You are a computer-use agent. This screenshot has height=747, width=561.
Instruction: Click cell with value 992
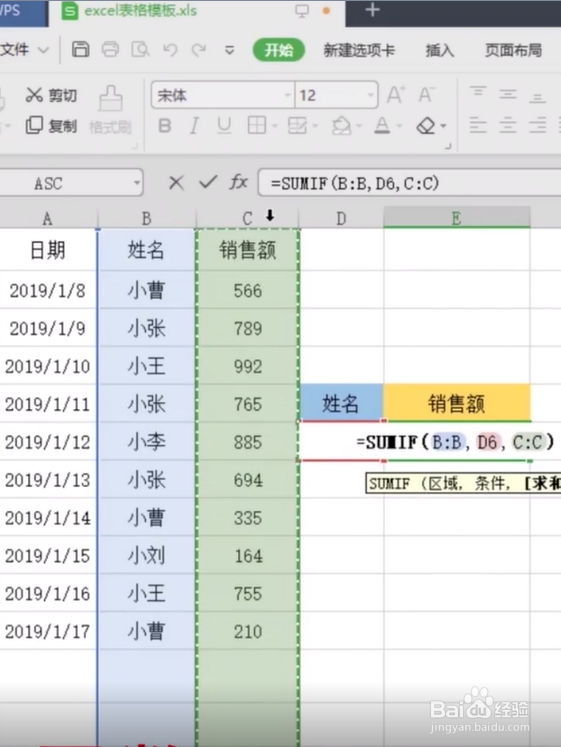coord(248,366)
